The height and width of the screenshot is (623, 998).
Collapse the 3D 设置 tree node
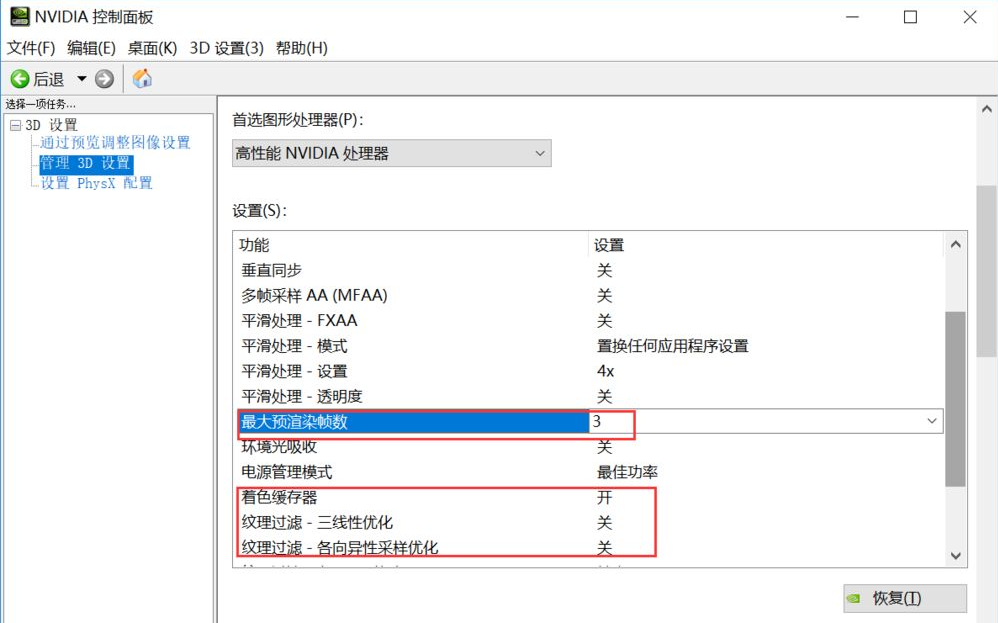15,125
